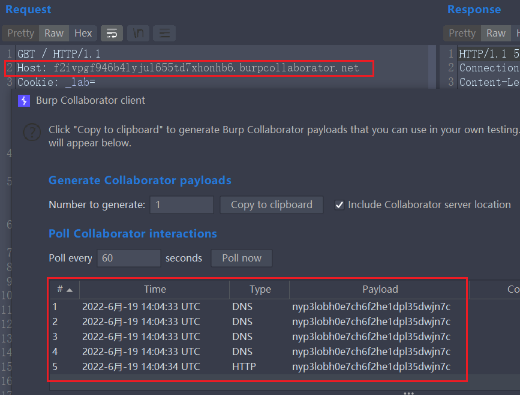The width and height of the screenshot is (520, 395).
Task: Click the Cookie: _lab= line
Action: coord(56,82)
